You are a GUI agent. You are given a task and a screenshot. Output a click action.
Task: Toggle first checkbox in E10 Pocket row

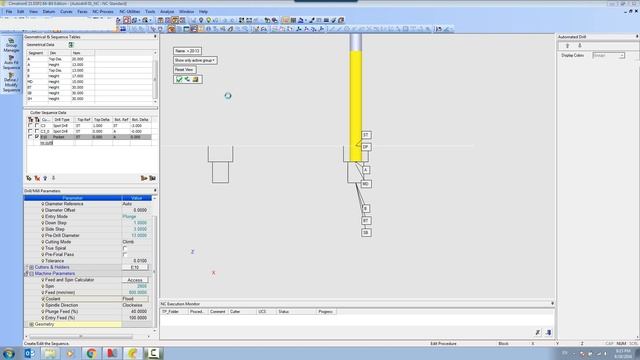[x=30, y=137]
